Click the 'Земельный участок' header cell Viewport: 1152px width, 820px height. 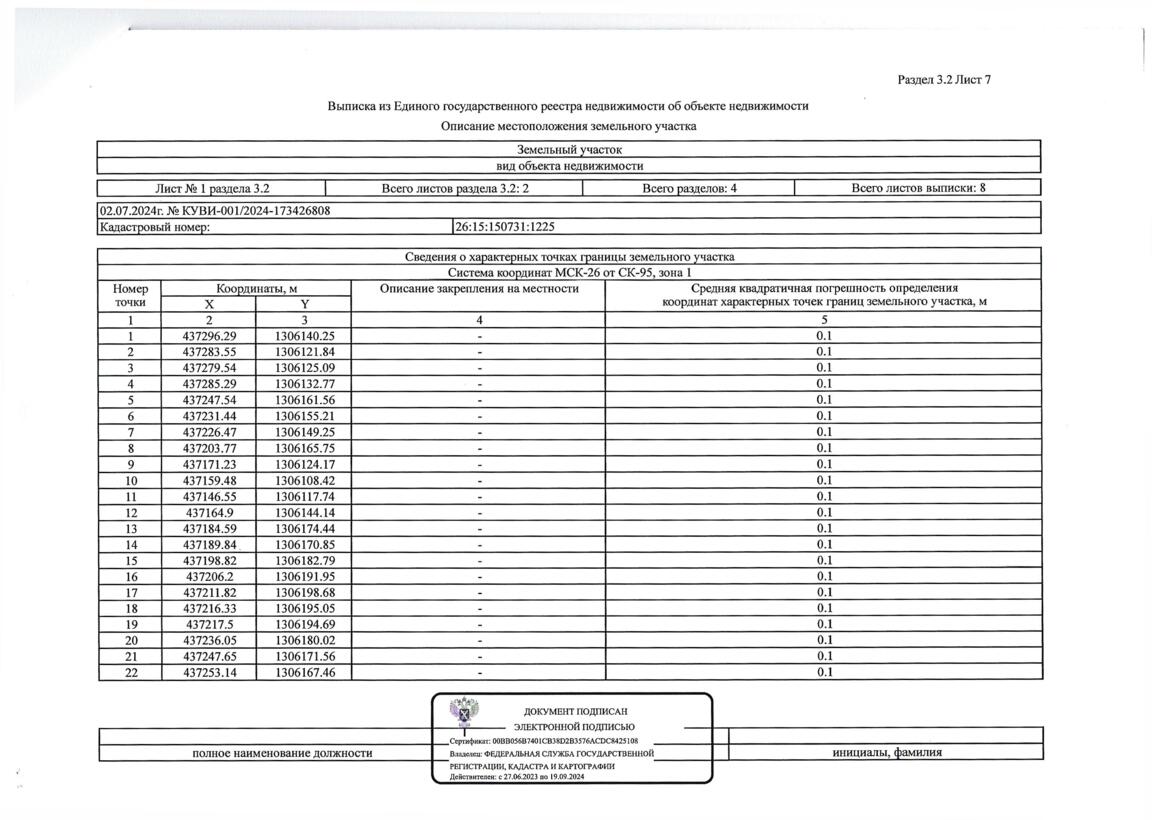(x=569, y=149)
